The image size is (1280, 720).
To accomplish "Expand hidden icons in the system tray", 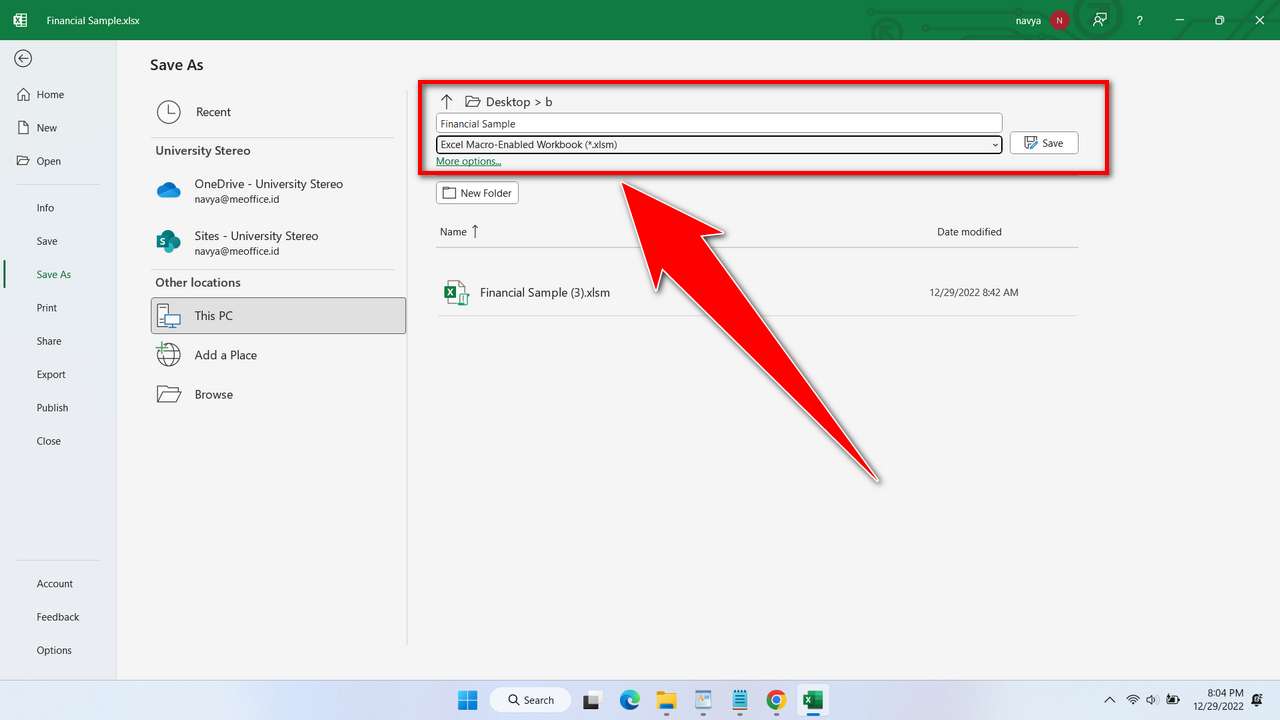I will point(1109,700).
